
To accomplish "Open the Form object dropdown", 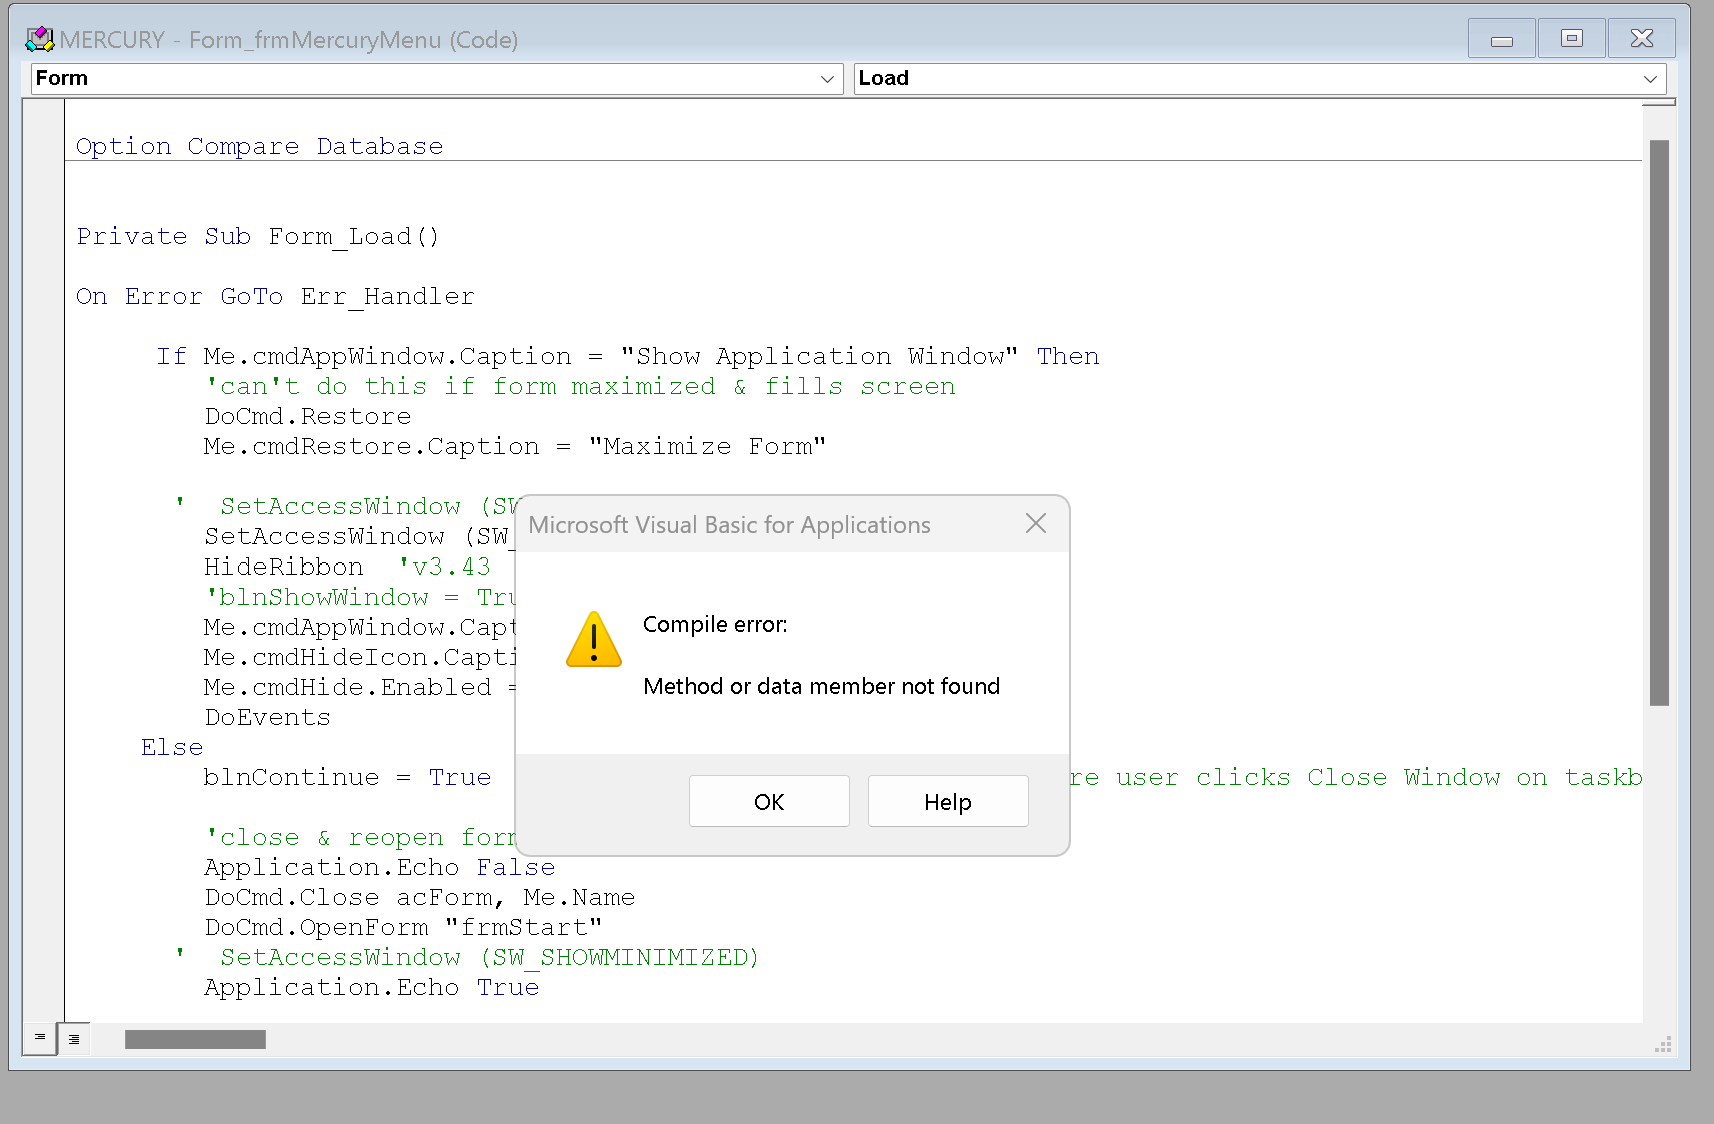I will click(827, 79).
